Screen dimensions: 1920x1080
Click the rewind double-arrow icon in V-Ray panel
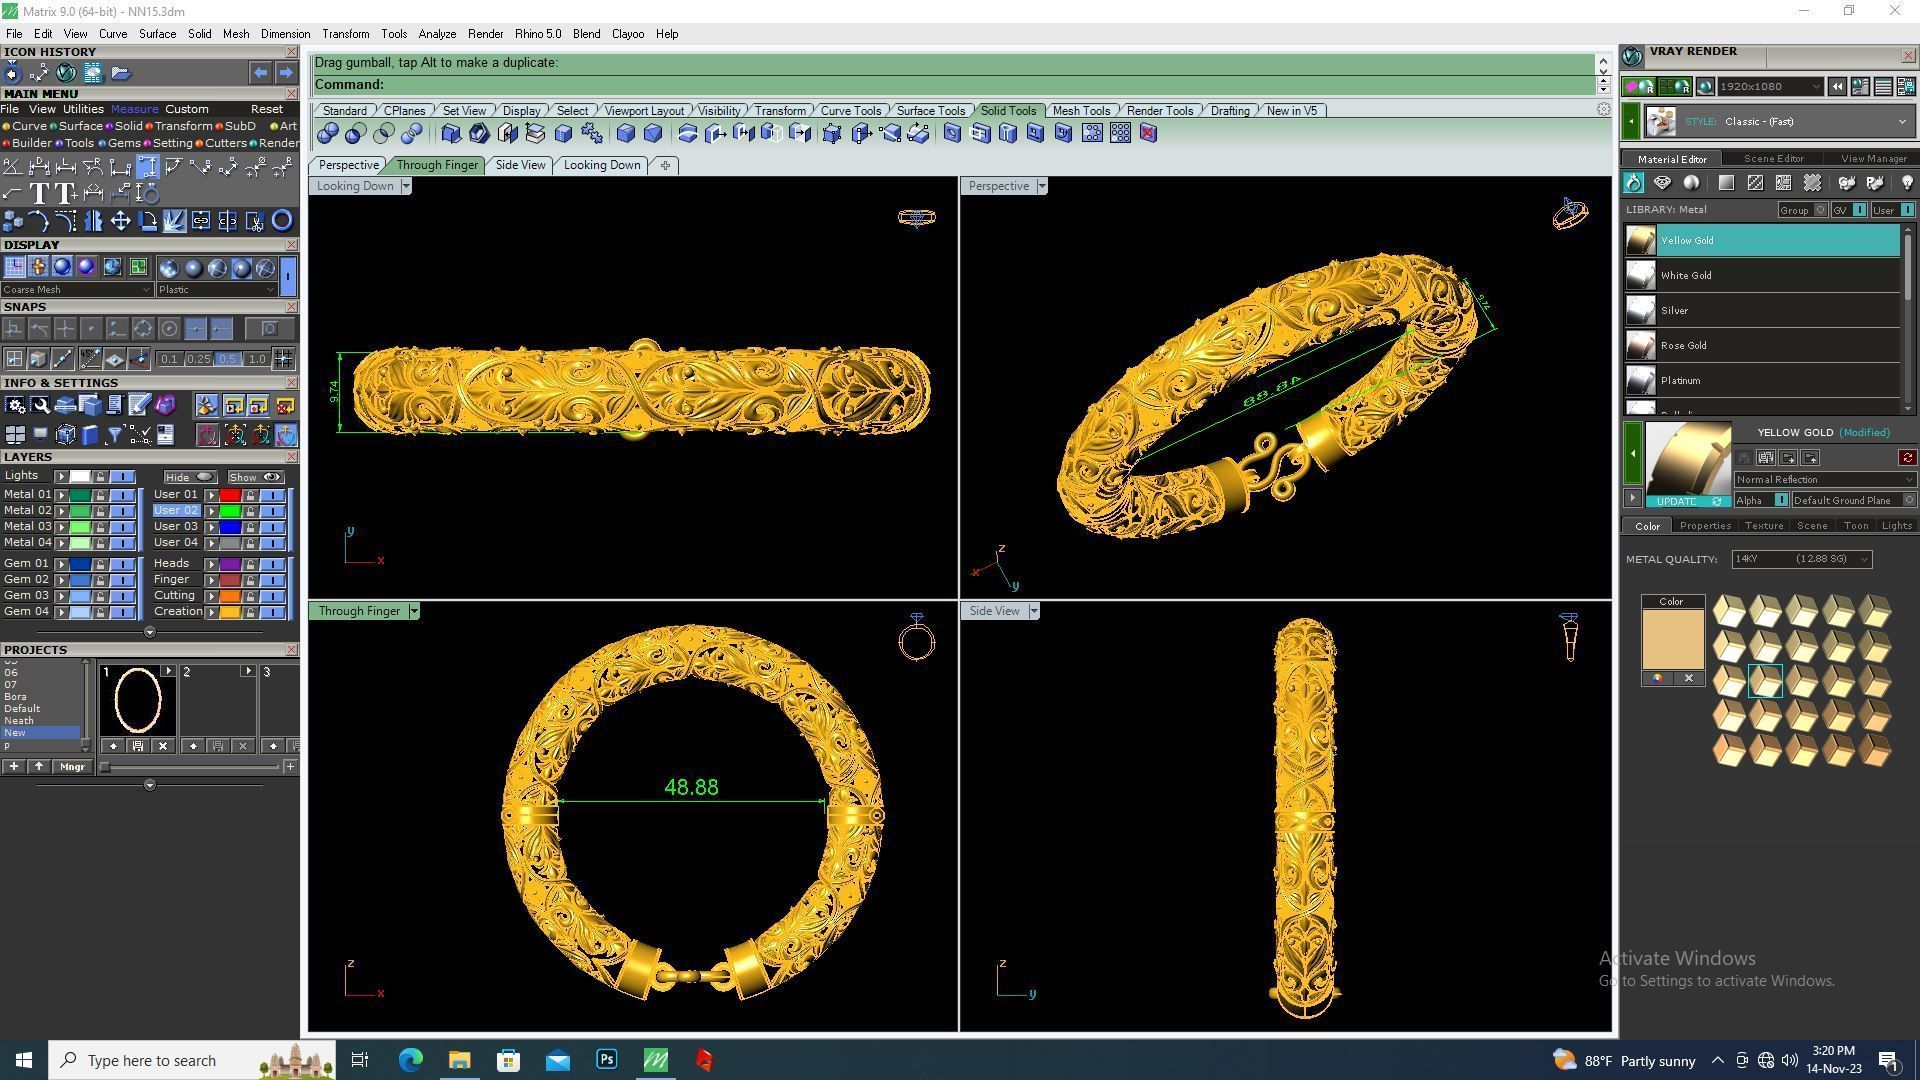click(x=1837, y=87)
